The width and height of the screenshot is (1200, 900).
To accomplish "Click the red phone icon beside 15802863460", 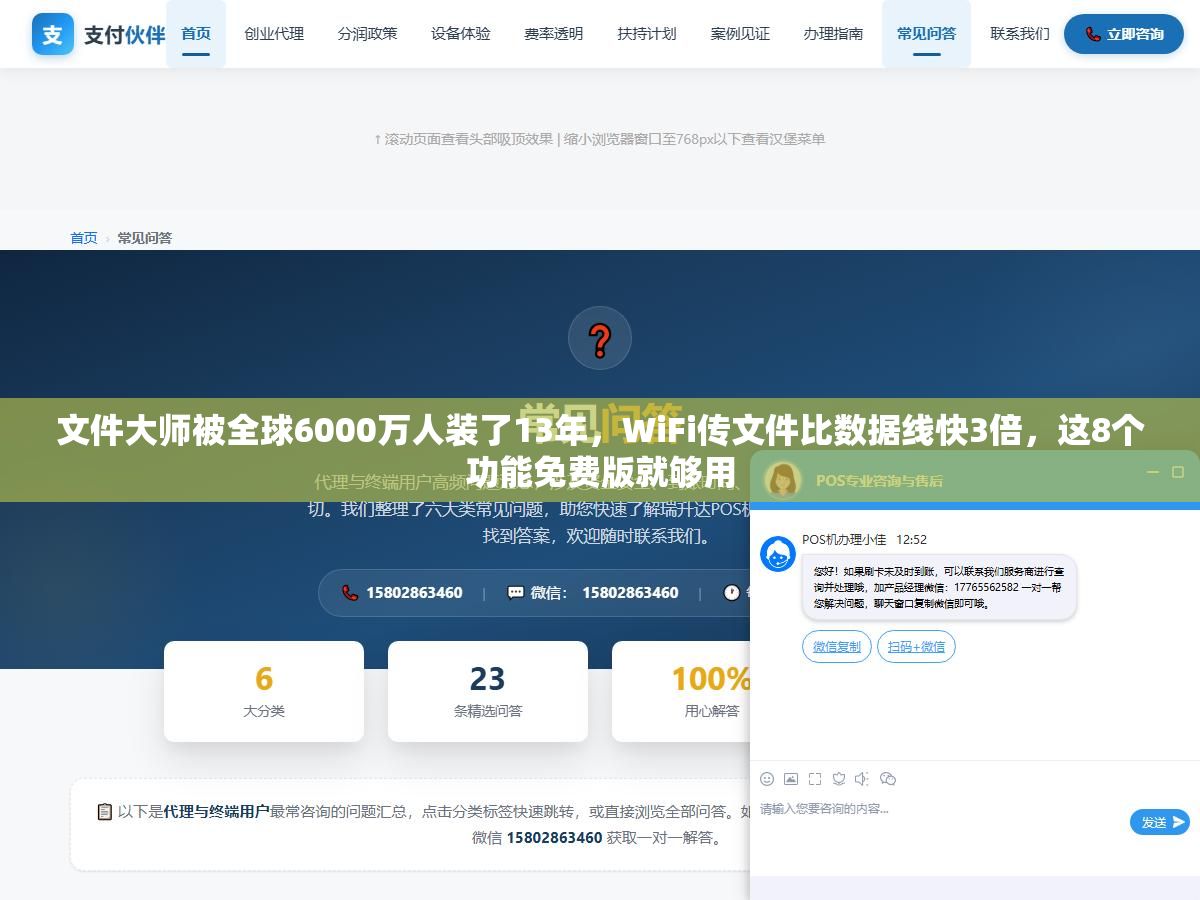I will point(350,593).
